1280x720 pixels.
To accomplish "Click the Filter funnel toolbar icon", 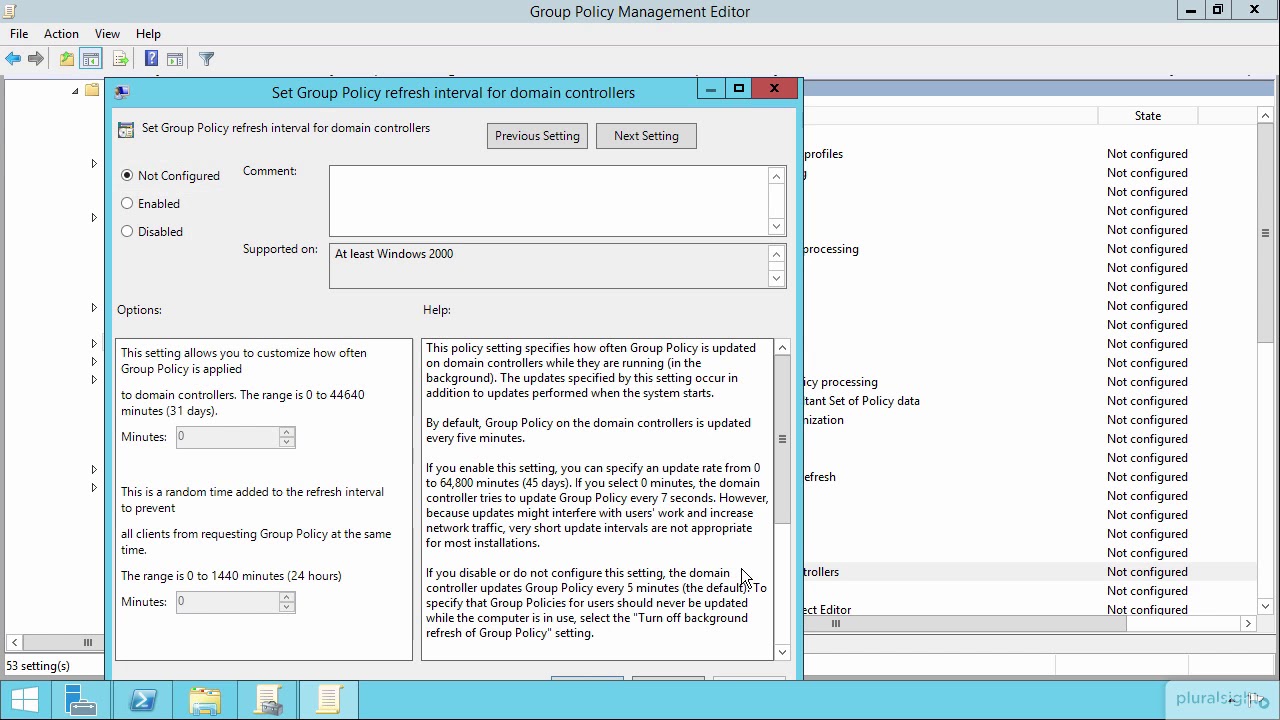I will tap(206, 59).
